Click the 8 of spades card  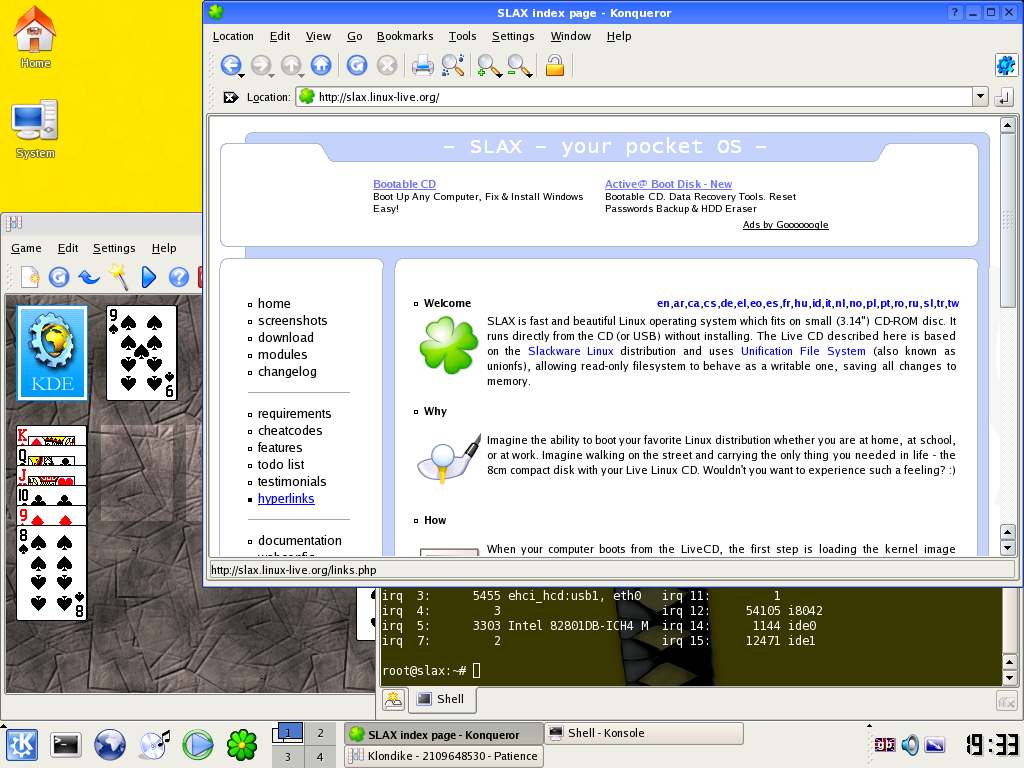[52, 573]
